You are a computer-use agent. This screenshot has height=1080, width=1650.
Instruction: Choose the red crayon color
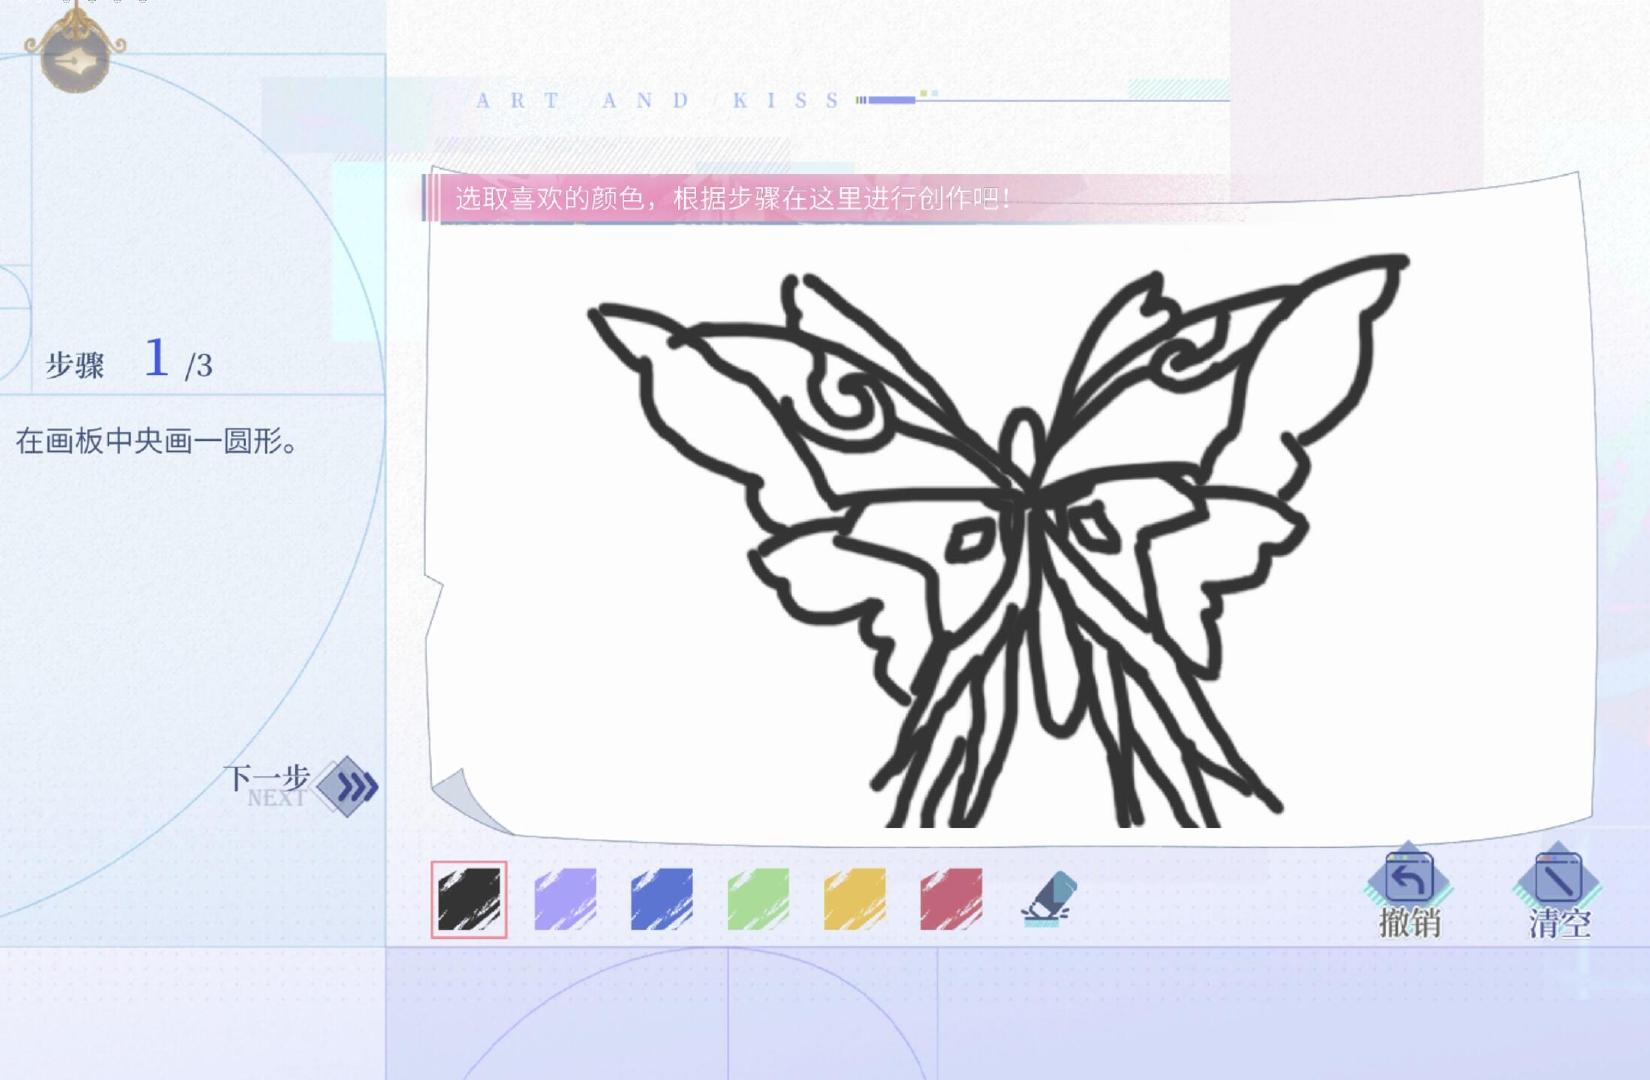[x=951, y=899]
